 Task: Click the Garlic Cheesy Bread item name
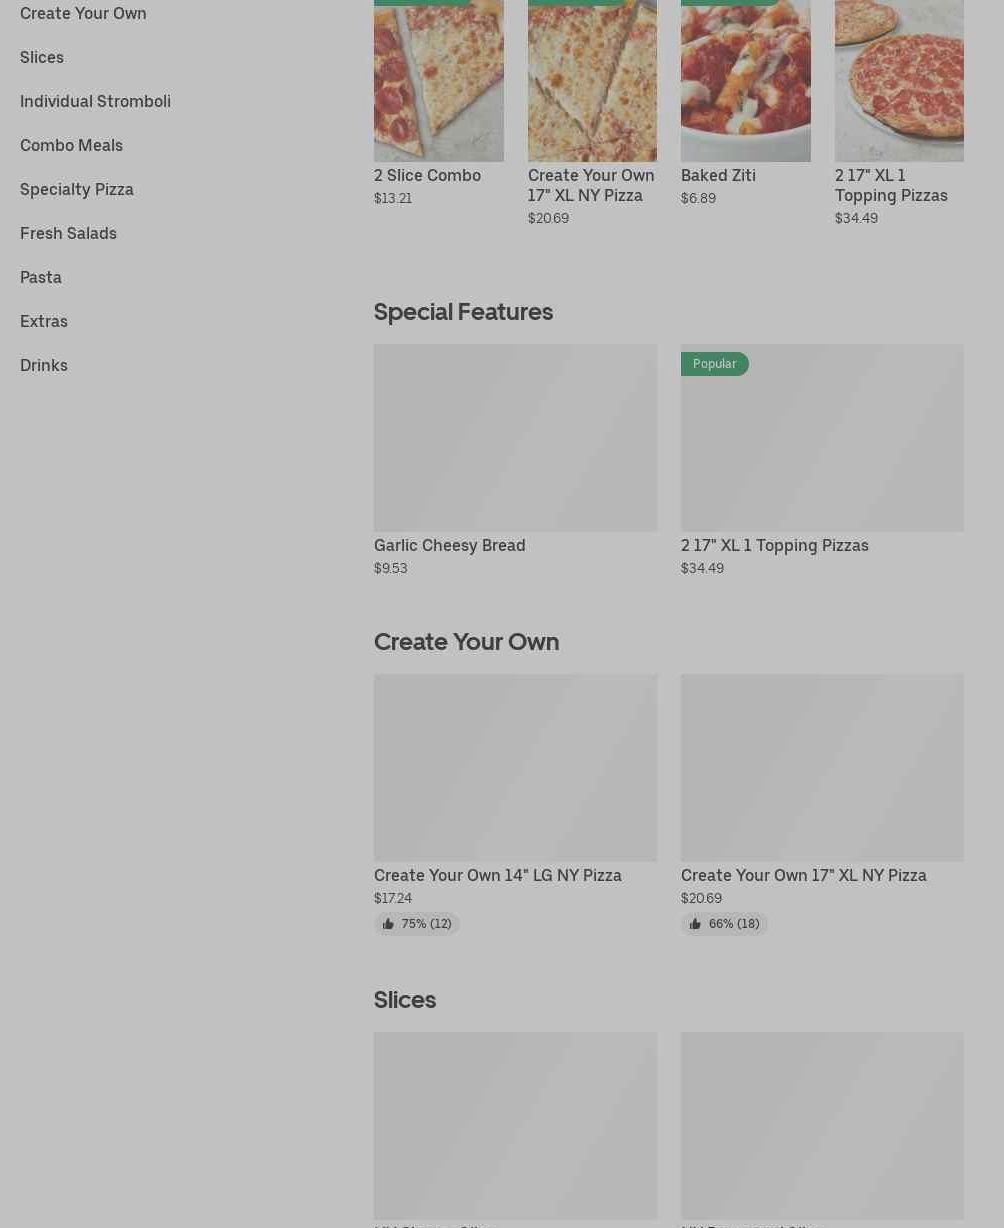click(450, 545)
